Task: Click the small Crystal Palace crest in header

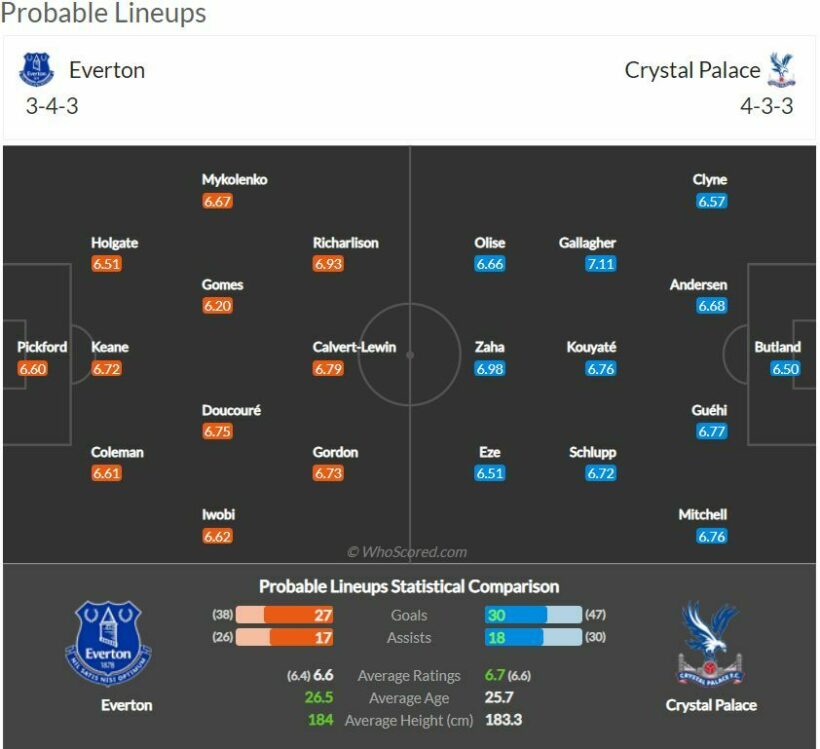Action: tap(782, 70)
